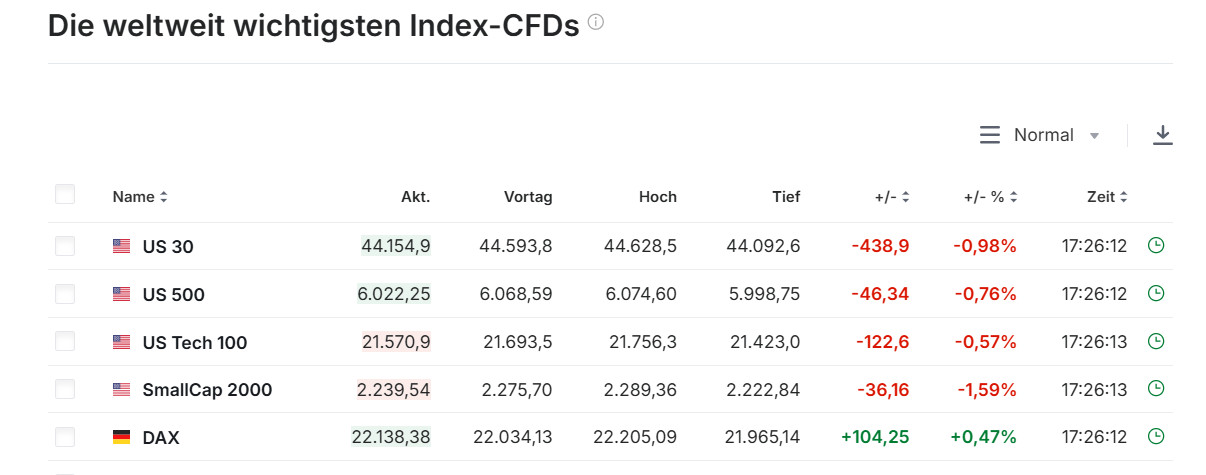1206x475 pixels.
Task: Click the clock icon in DAX row
Action: point(1156,436)
